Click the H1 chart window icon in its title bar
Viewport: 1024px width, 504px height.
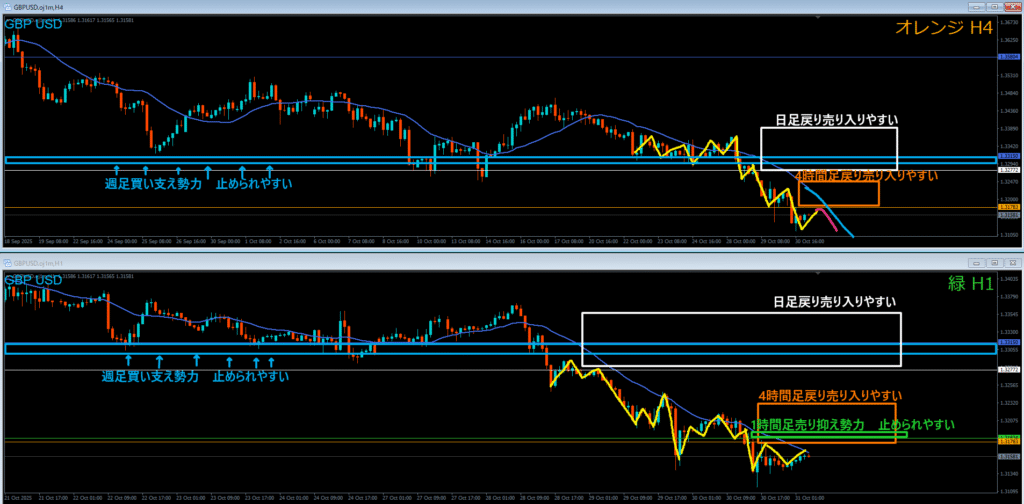coord(6,262)
